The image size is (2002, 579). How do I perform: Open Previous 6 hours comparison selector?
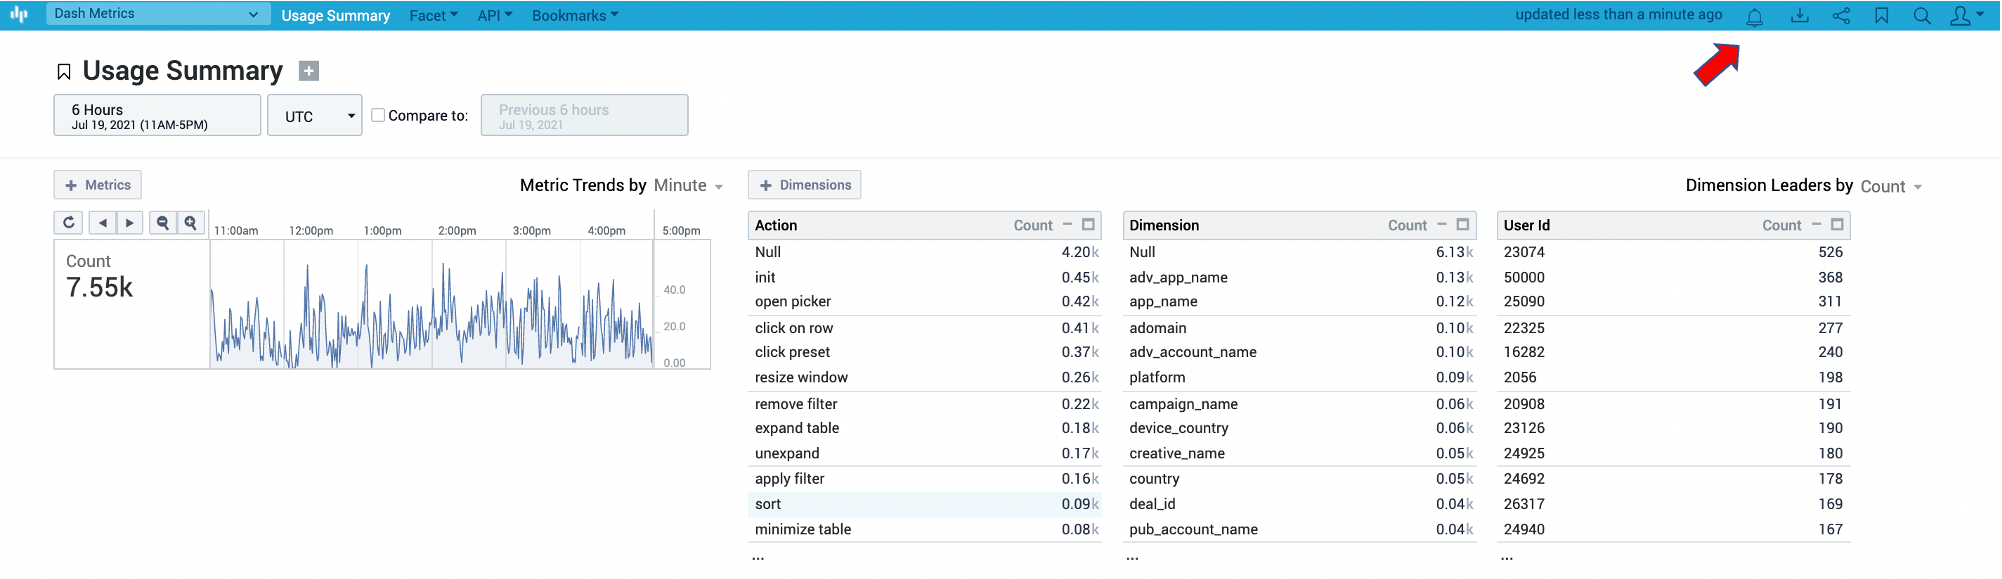click(584, 116)
